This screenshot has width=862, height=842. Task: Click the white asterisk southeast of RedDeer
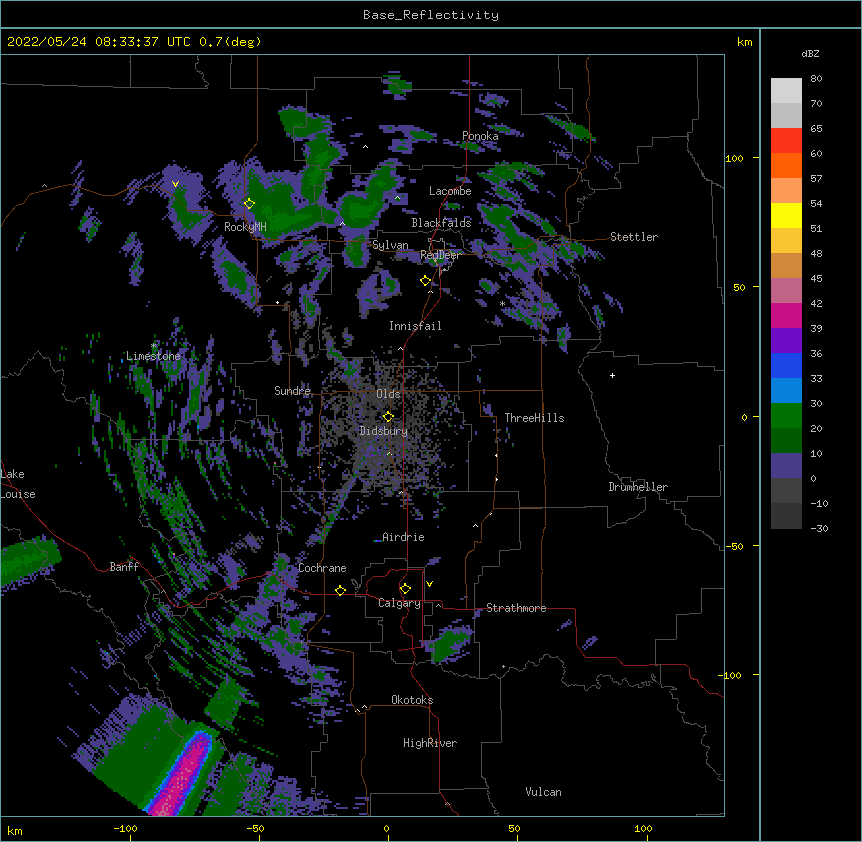point(502,304)
